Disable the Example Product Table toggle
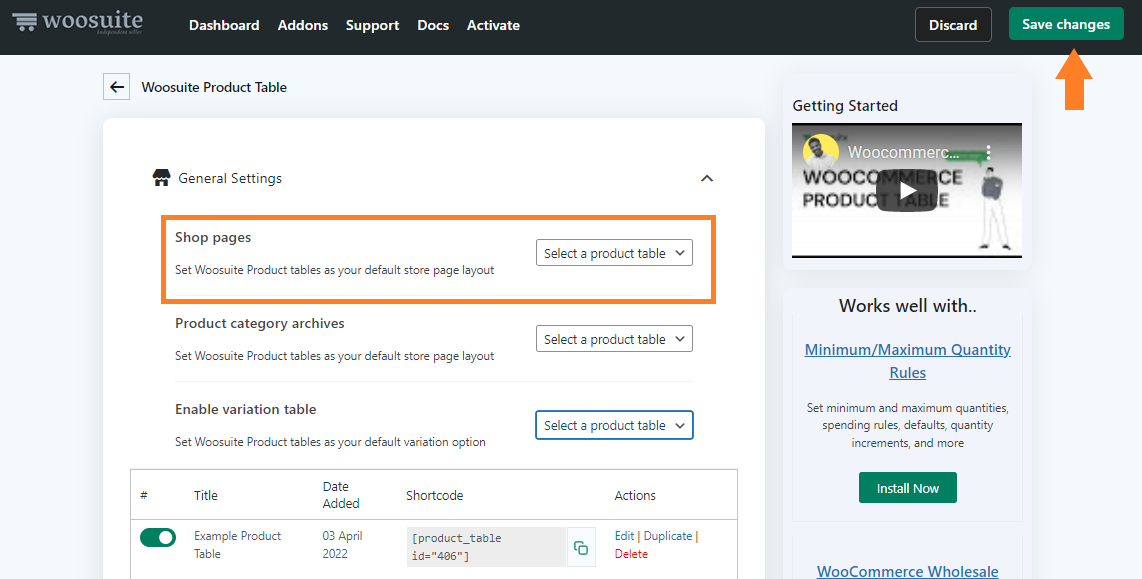 pos(158,537)
